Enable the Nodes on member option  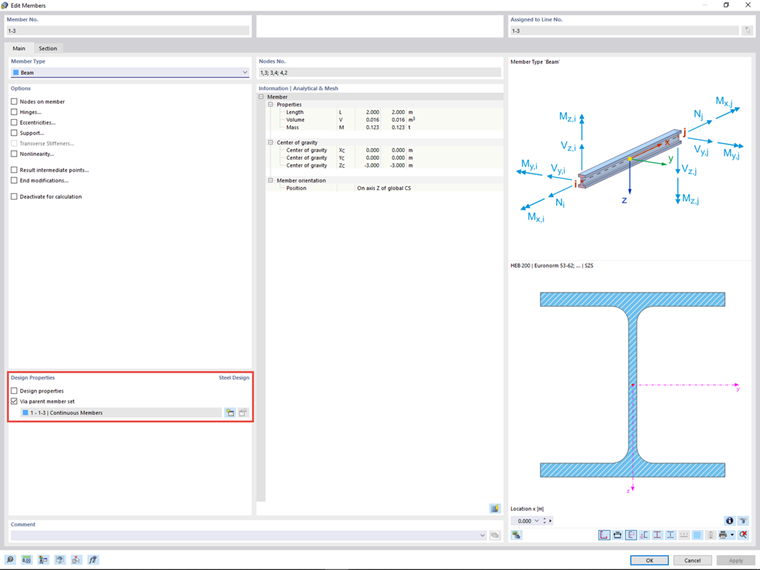[x=14, y=101]
